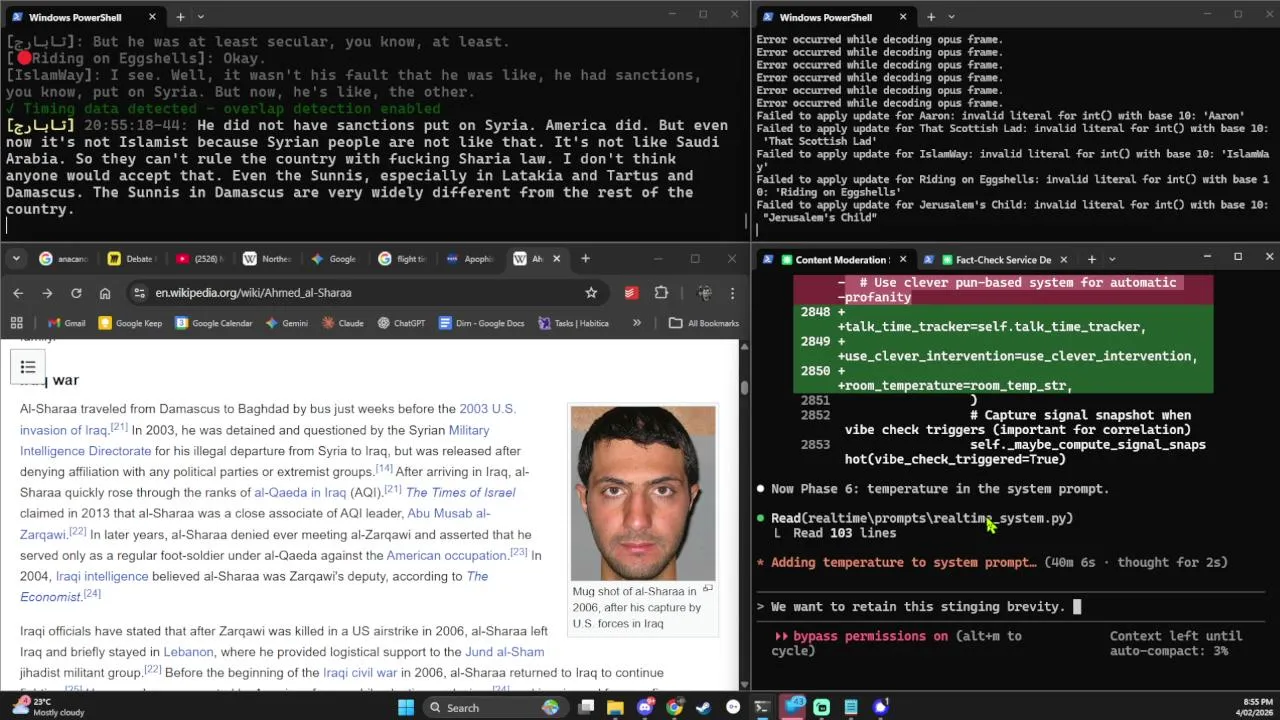This screenshot has height=720, width=1280.
Task: Open Chrome extensions puzzle icon
Action: (x=661, y=293)
